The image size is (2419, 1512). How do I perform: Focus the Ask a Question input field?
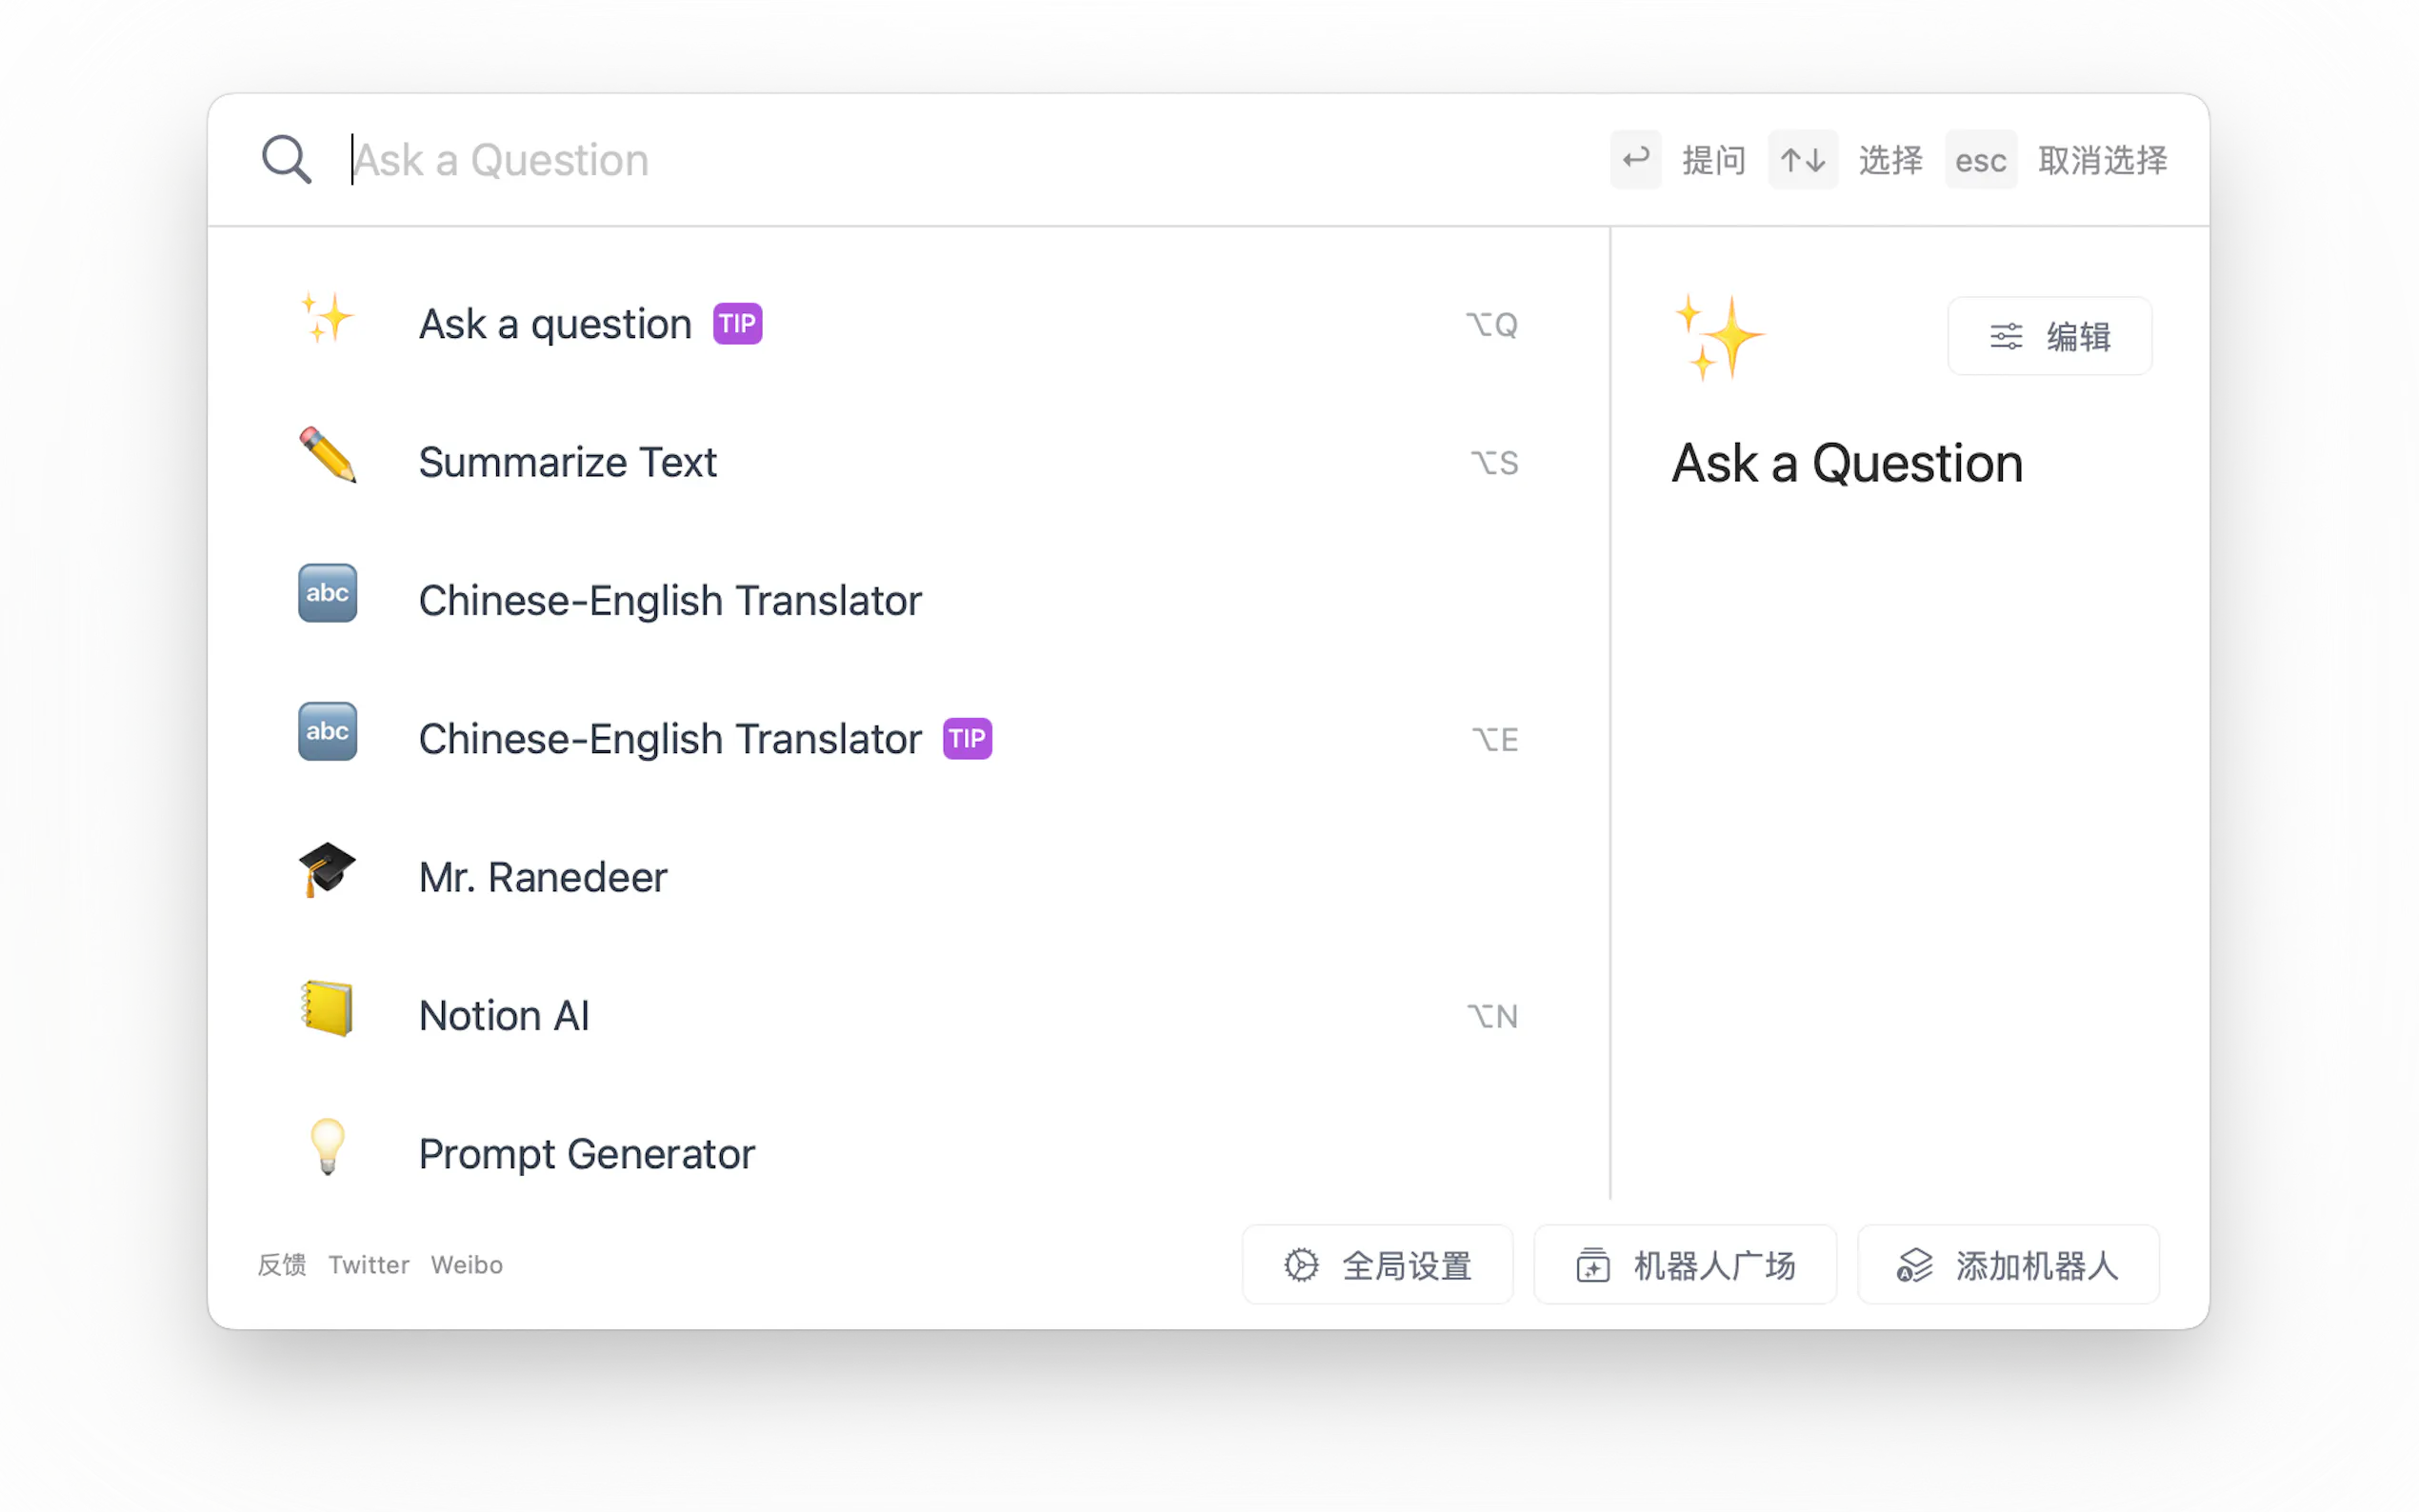pyautogui.click(x=900, y=160)
